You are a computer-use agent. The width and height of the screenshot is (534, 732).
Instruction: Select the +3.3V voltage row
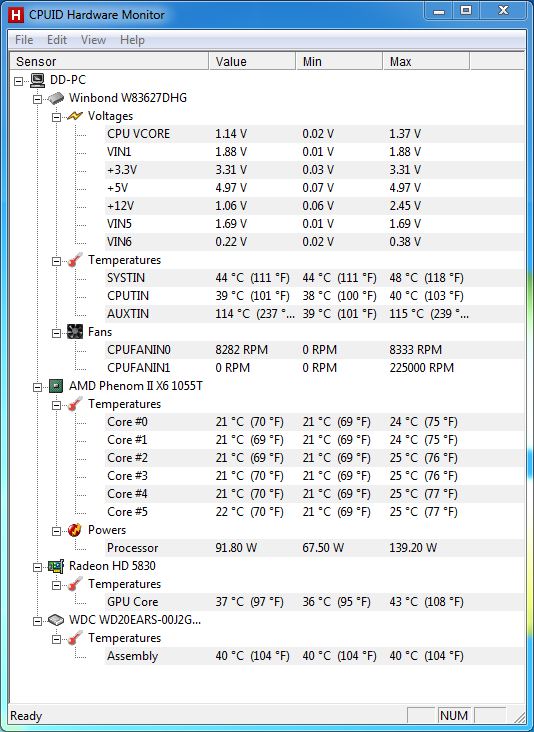click(x=314, y=170)
